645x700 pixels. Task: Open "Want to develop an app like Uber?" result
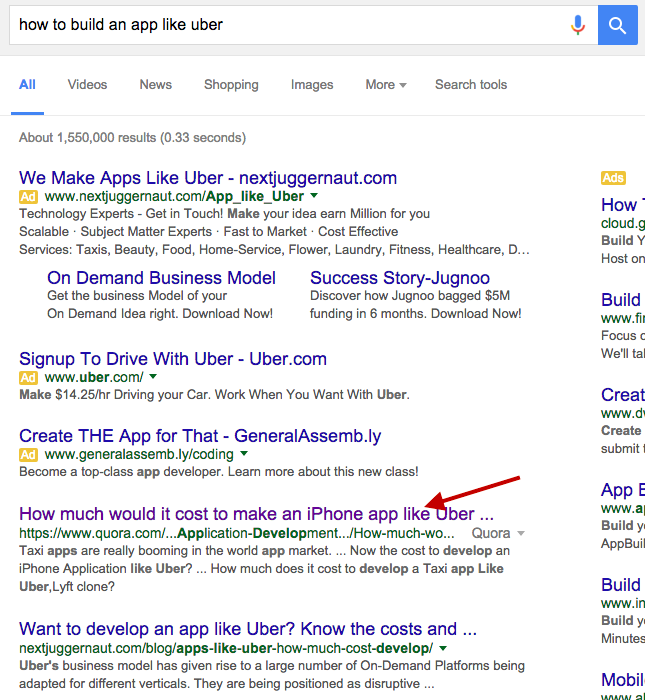(x=248, y=629)
